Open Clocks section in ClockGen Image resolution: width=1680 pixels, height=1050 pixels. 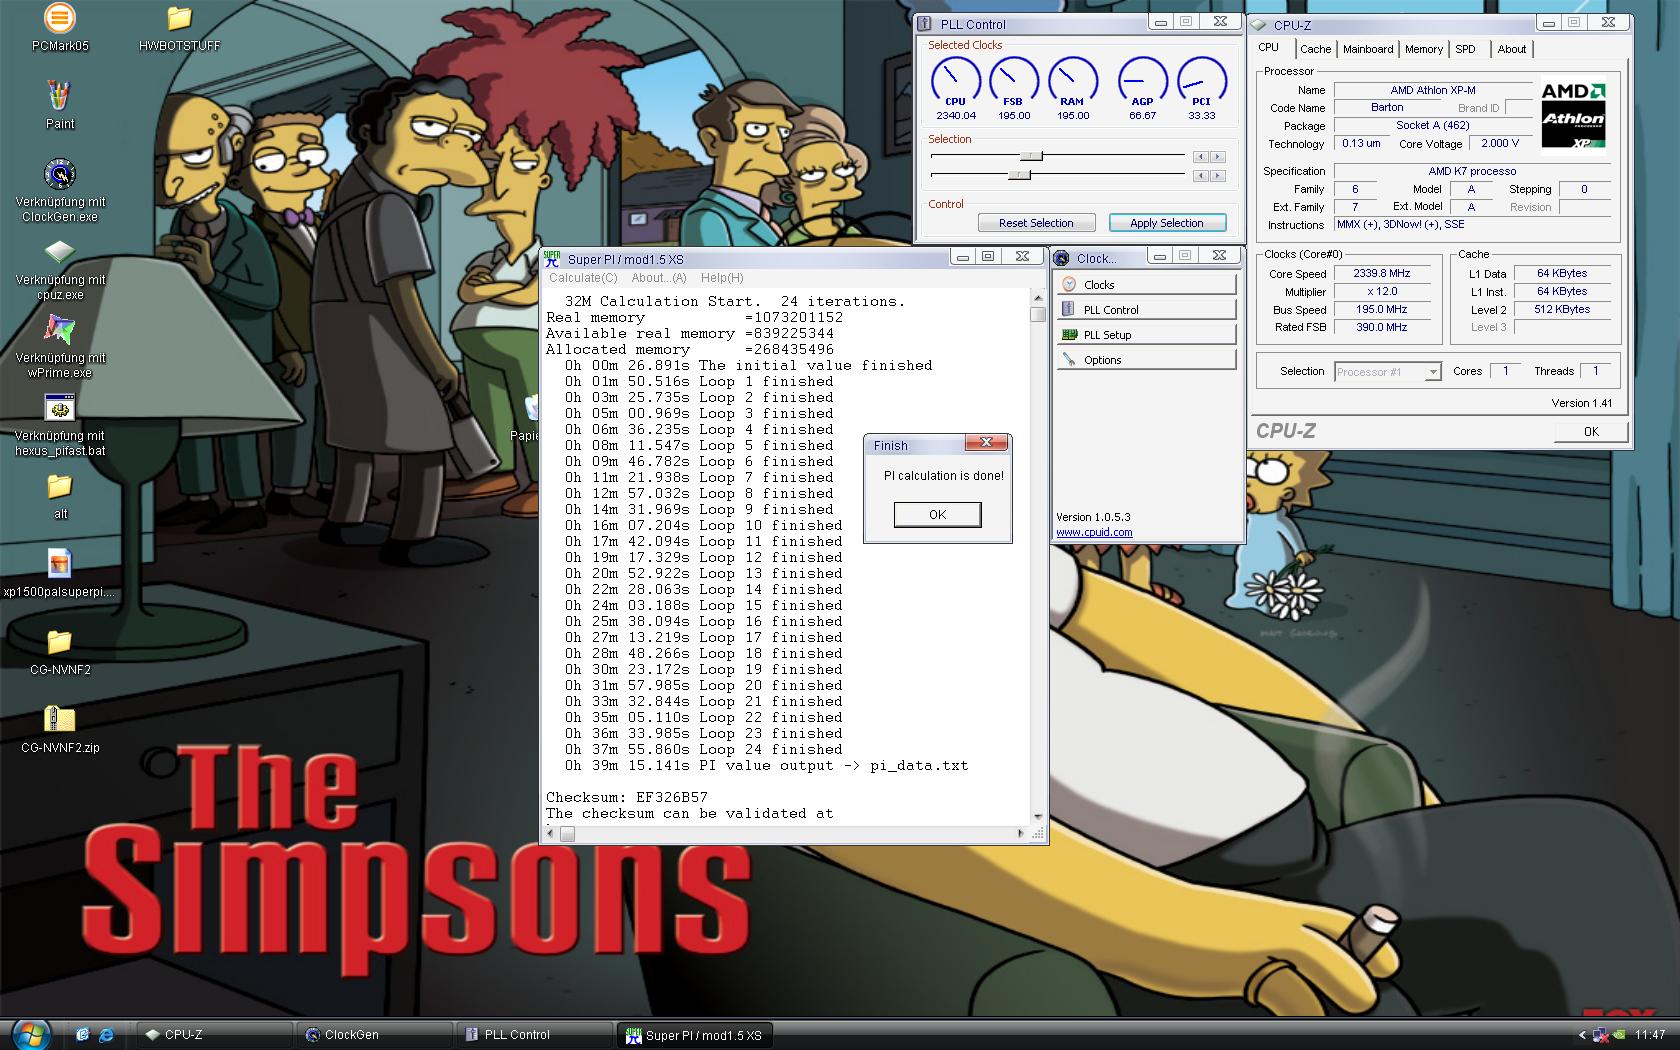coord(1147,285)
